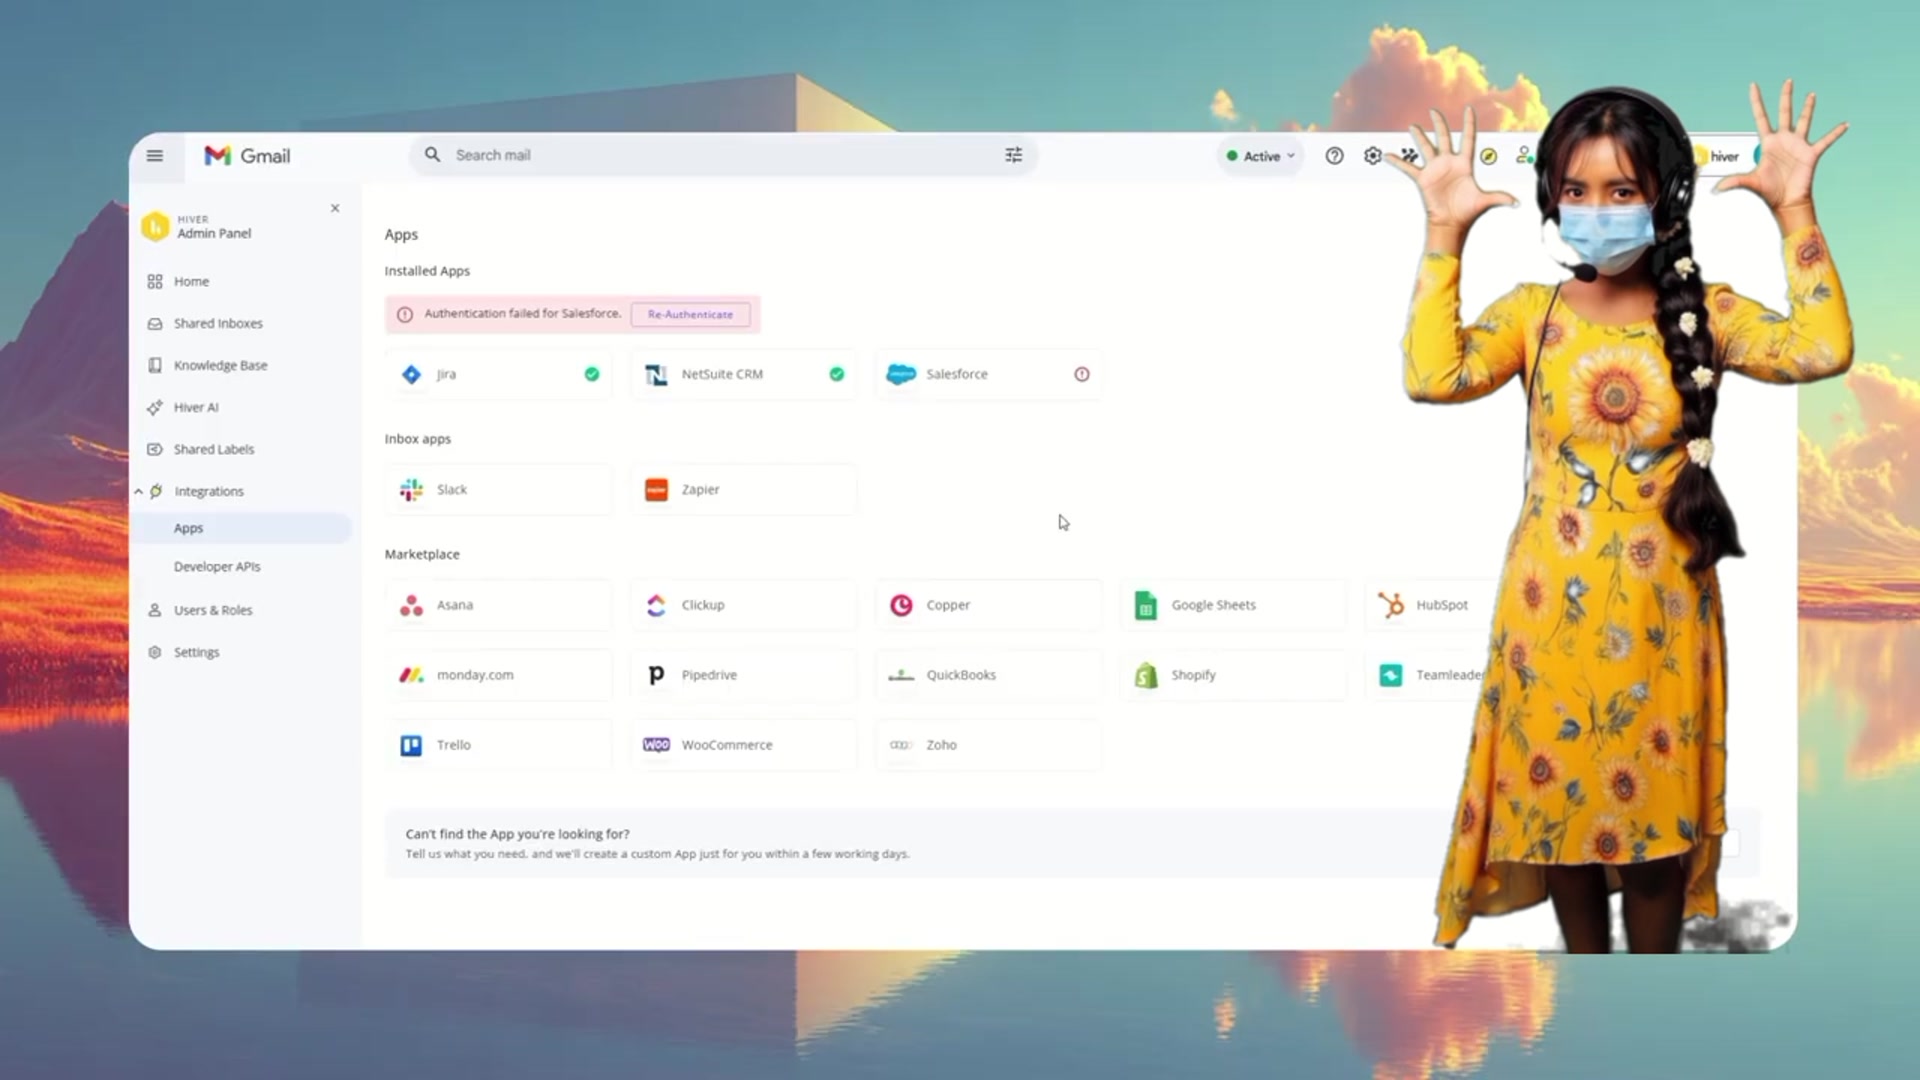The height and width of the screenshot is (1080, 1920).
Task: Click the monday.com logo icon
Action: (x=411, y=675)
